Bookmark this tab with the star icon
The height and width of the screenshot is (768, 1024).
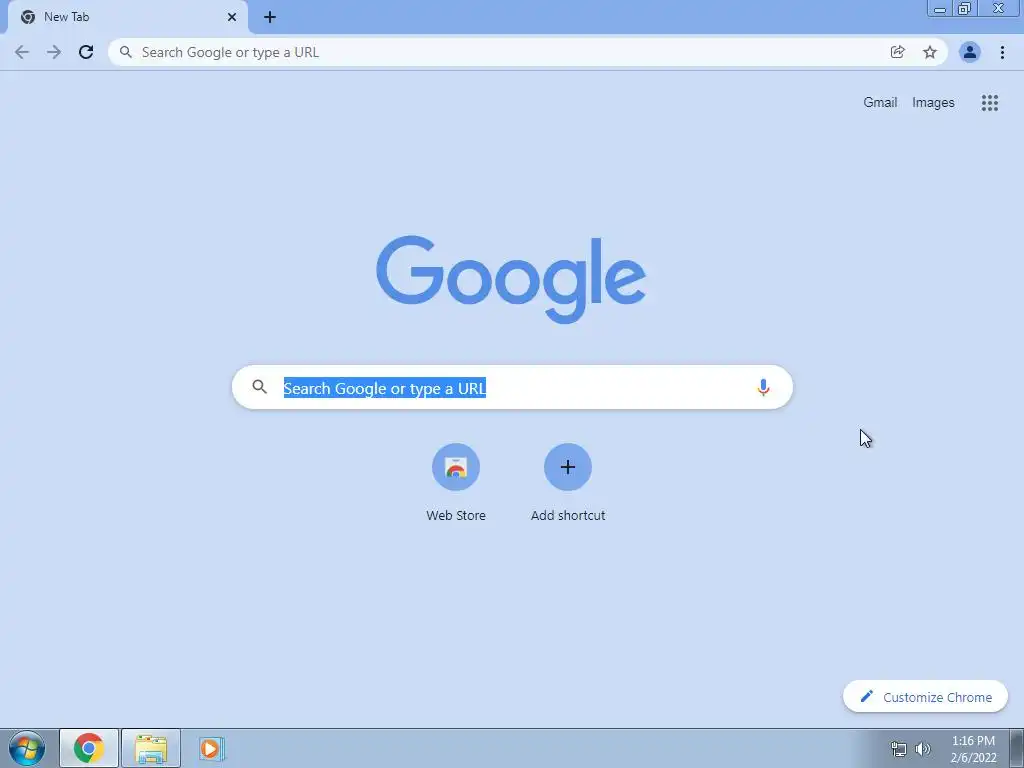coord(929,52)
